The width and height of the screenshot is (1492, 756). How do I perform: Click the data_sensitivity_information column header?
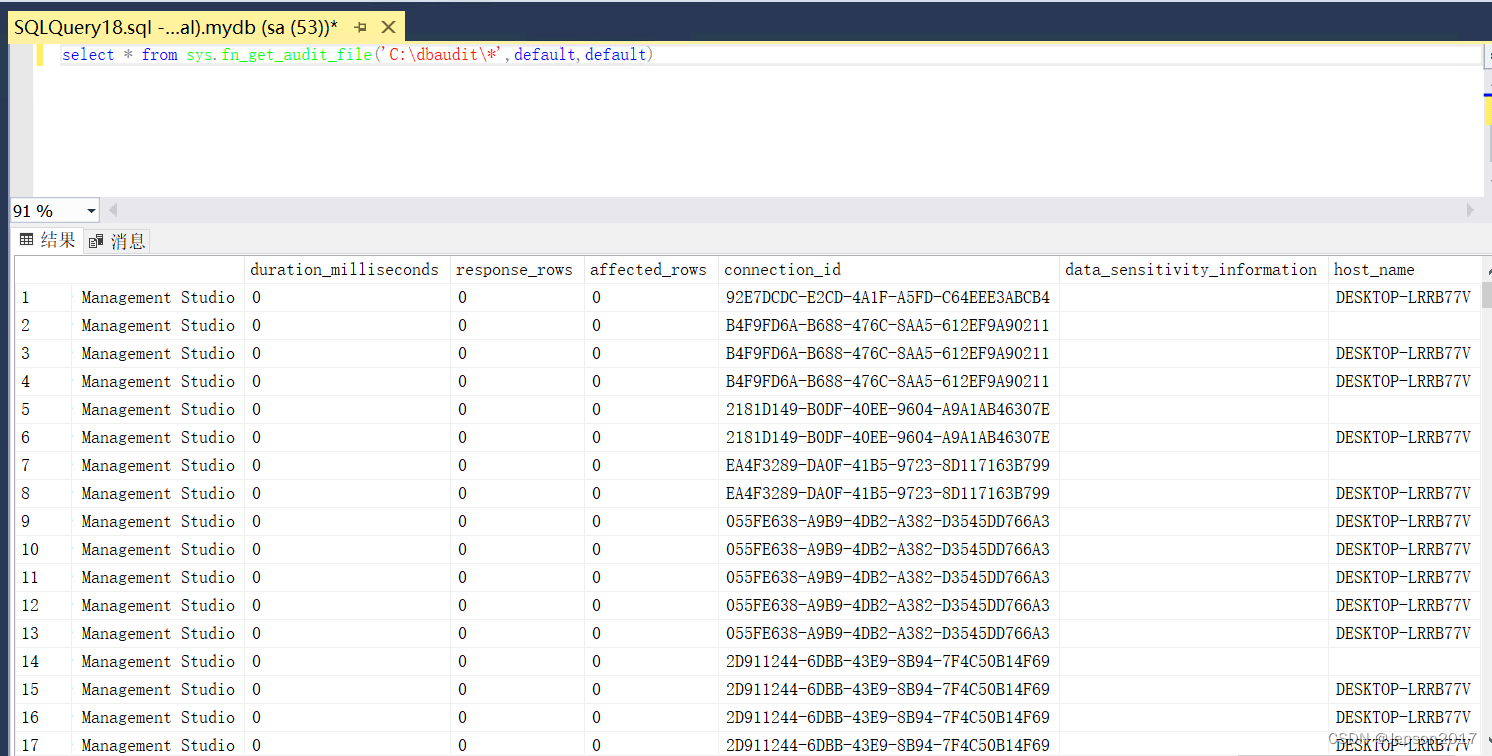click(x=1194, y=270)
